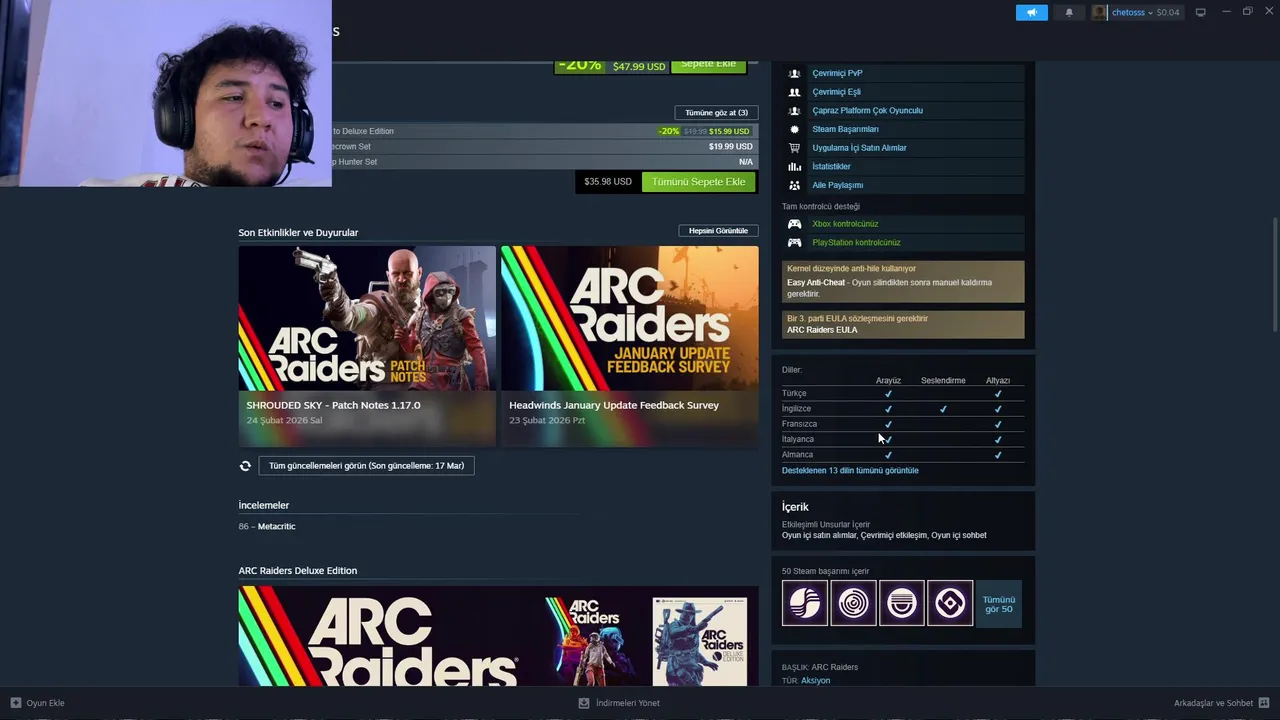1280x720 pixels.
Task: Click the page vertical scrollbar
Action: pyautogui.click(x=1275, y=275)
